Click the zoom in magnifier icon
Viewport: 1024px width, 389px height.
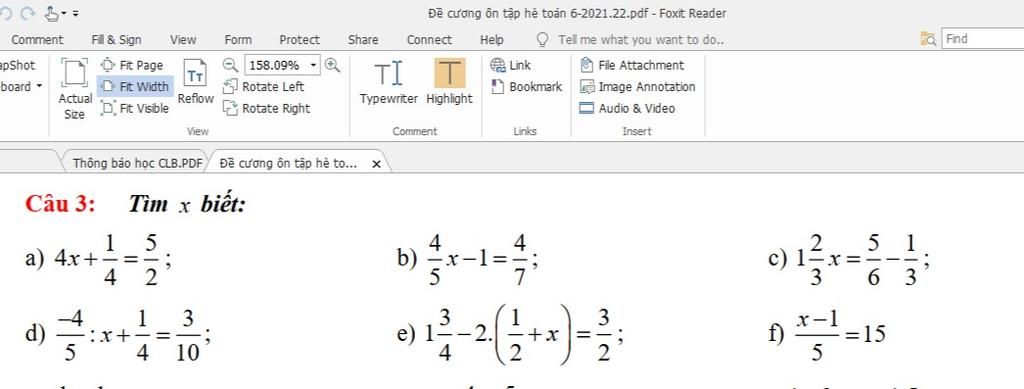(x=332, y=65)
